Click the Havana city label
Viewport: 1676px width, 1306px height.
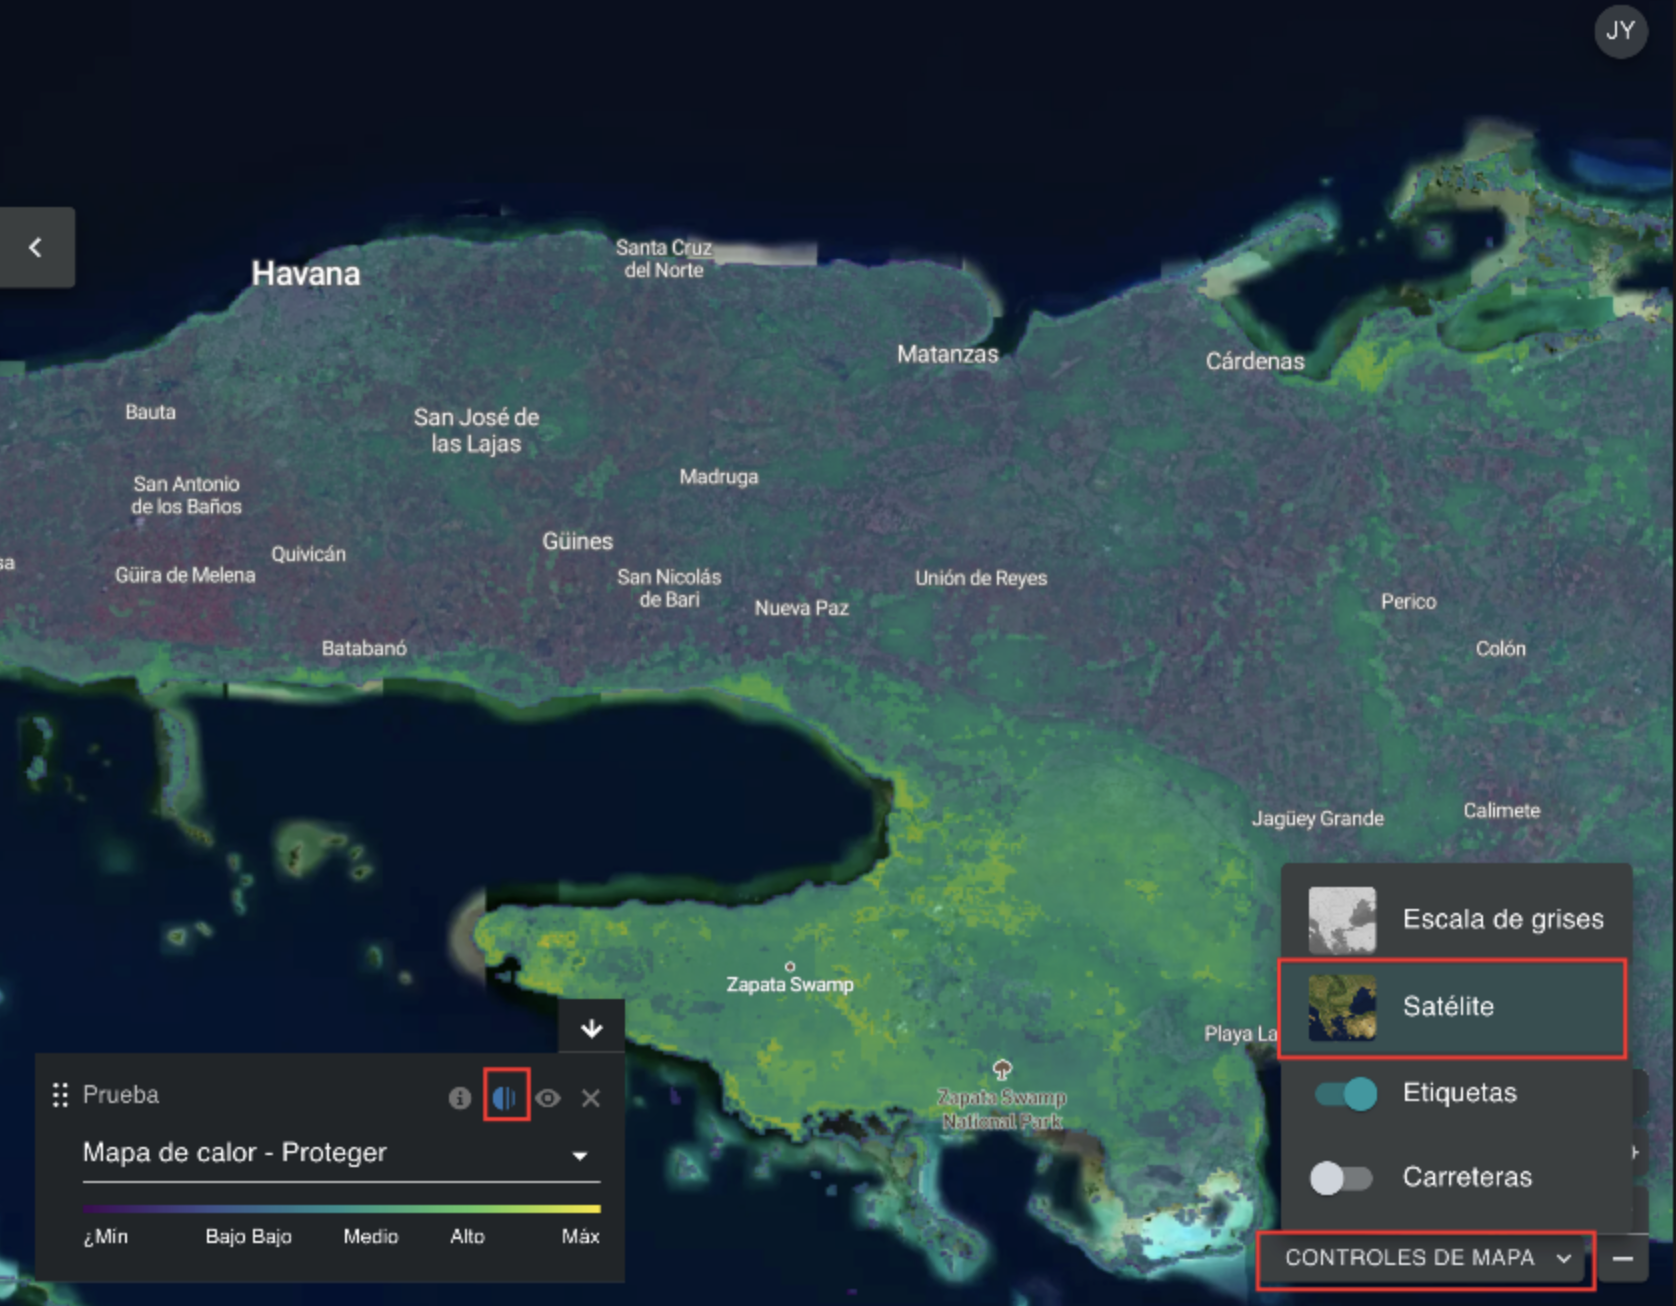point(305,273)
